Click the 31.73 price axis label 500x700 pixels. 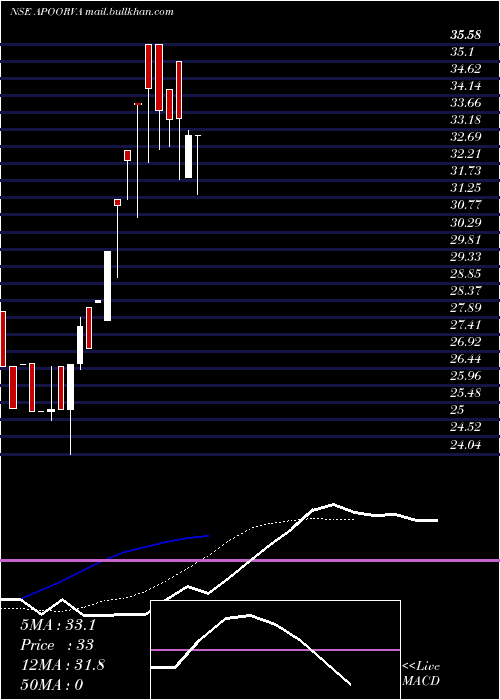point(466,171)
